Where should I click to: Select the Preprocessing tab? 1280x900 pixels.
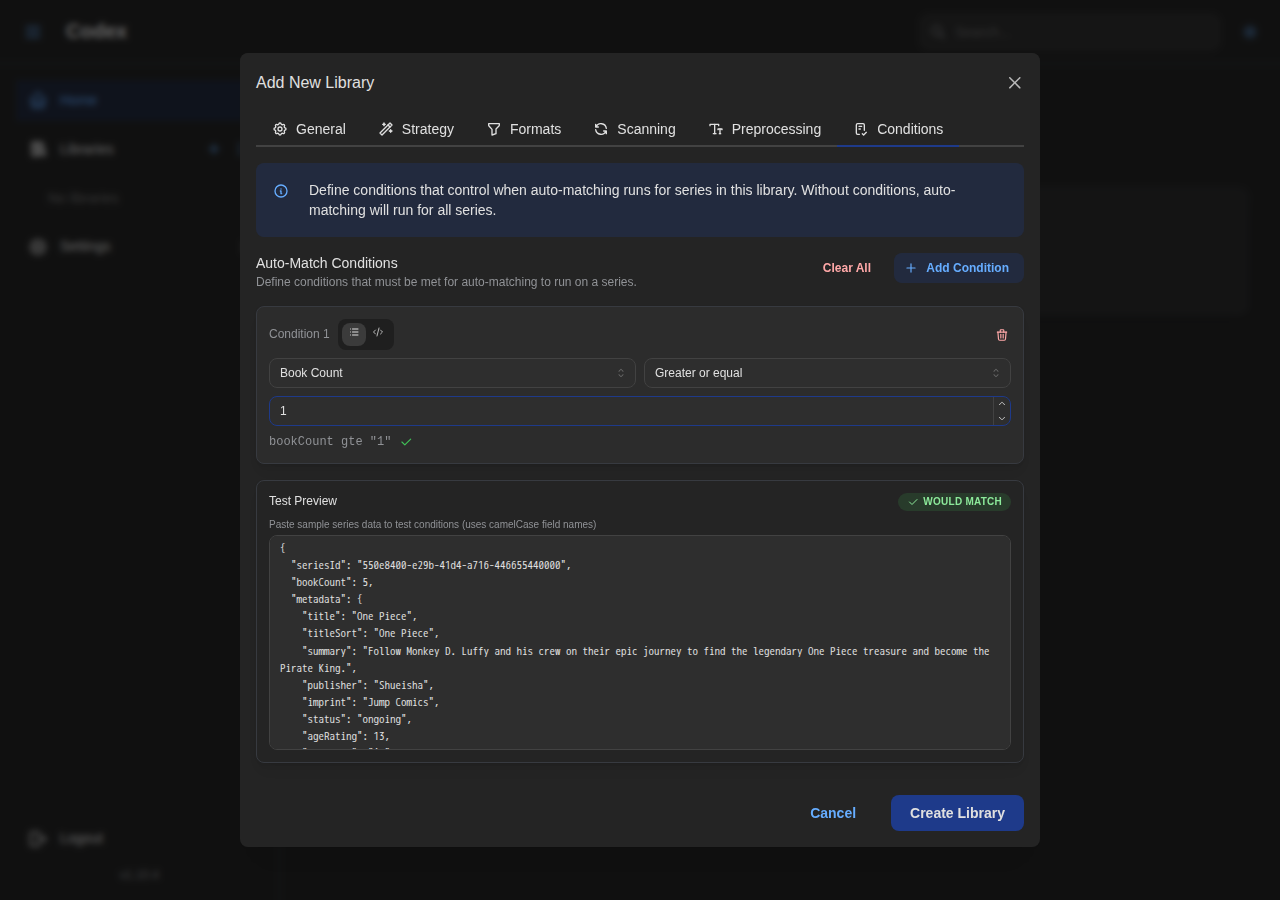click(x=765, y=129)
